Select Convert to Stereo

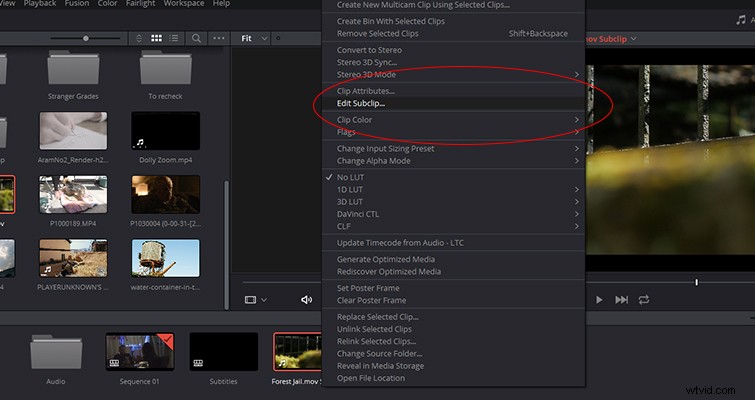[454, 50]
